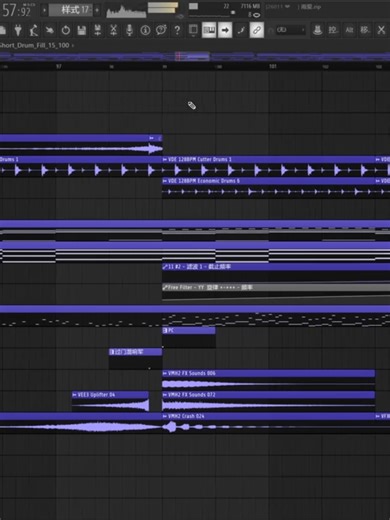Click the X close icon on toolbar
390x520 pixels.
[381, 30]
